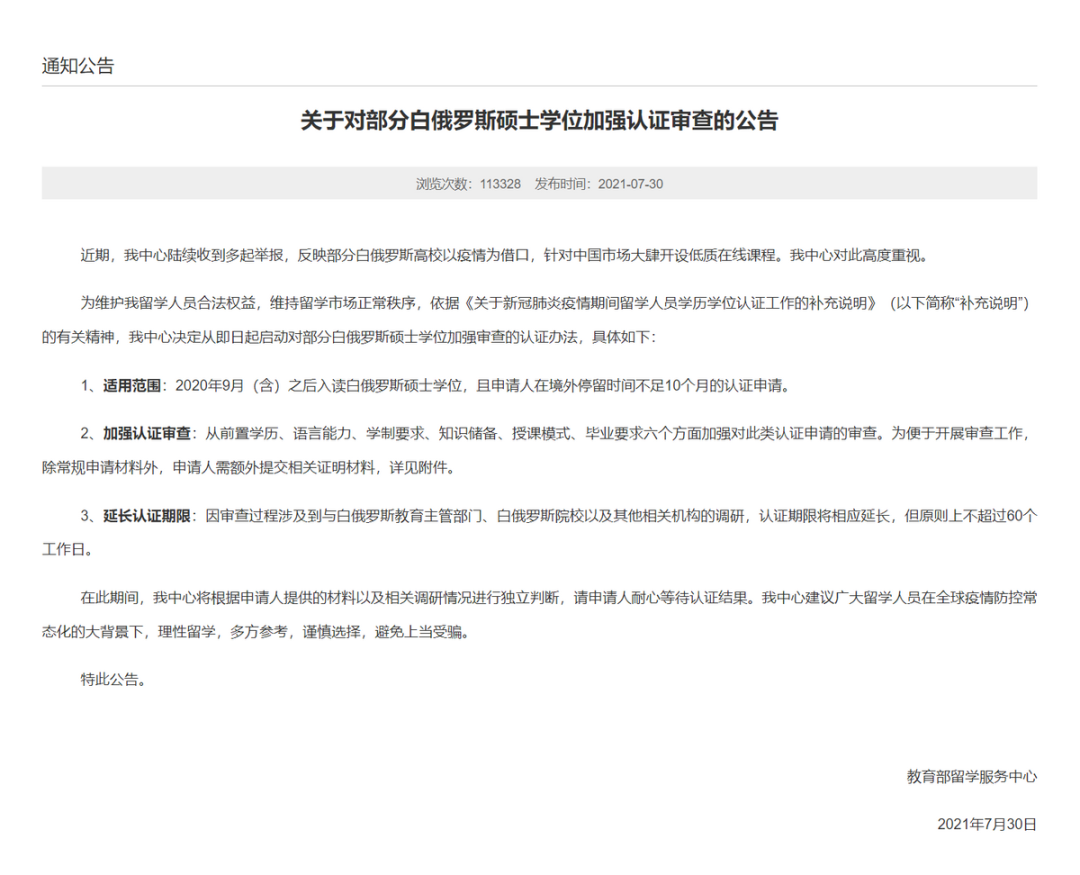
Task: Open the 通知公告 section heading
Action: [76, 68]
